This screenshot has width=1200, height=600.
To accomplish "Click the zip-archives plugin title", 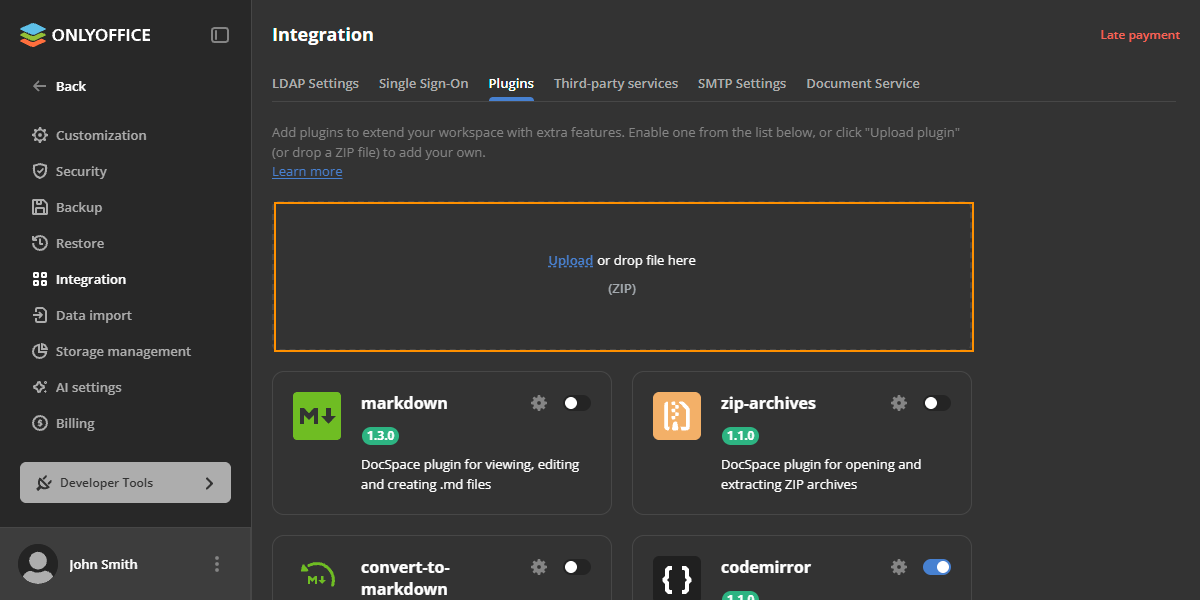I will (x=768, y=403).
